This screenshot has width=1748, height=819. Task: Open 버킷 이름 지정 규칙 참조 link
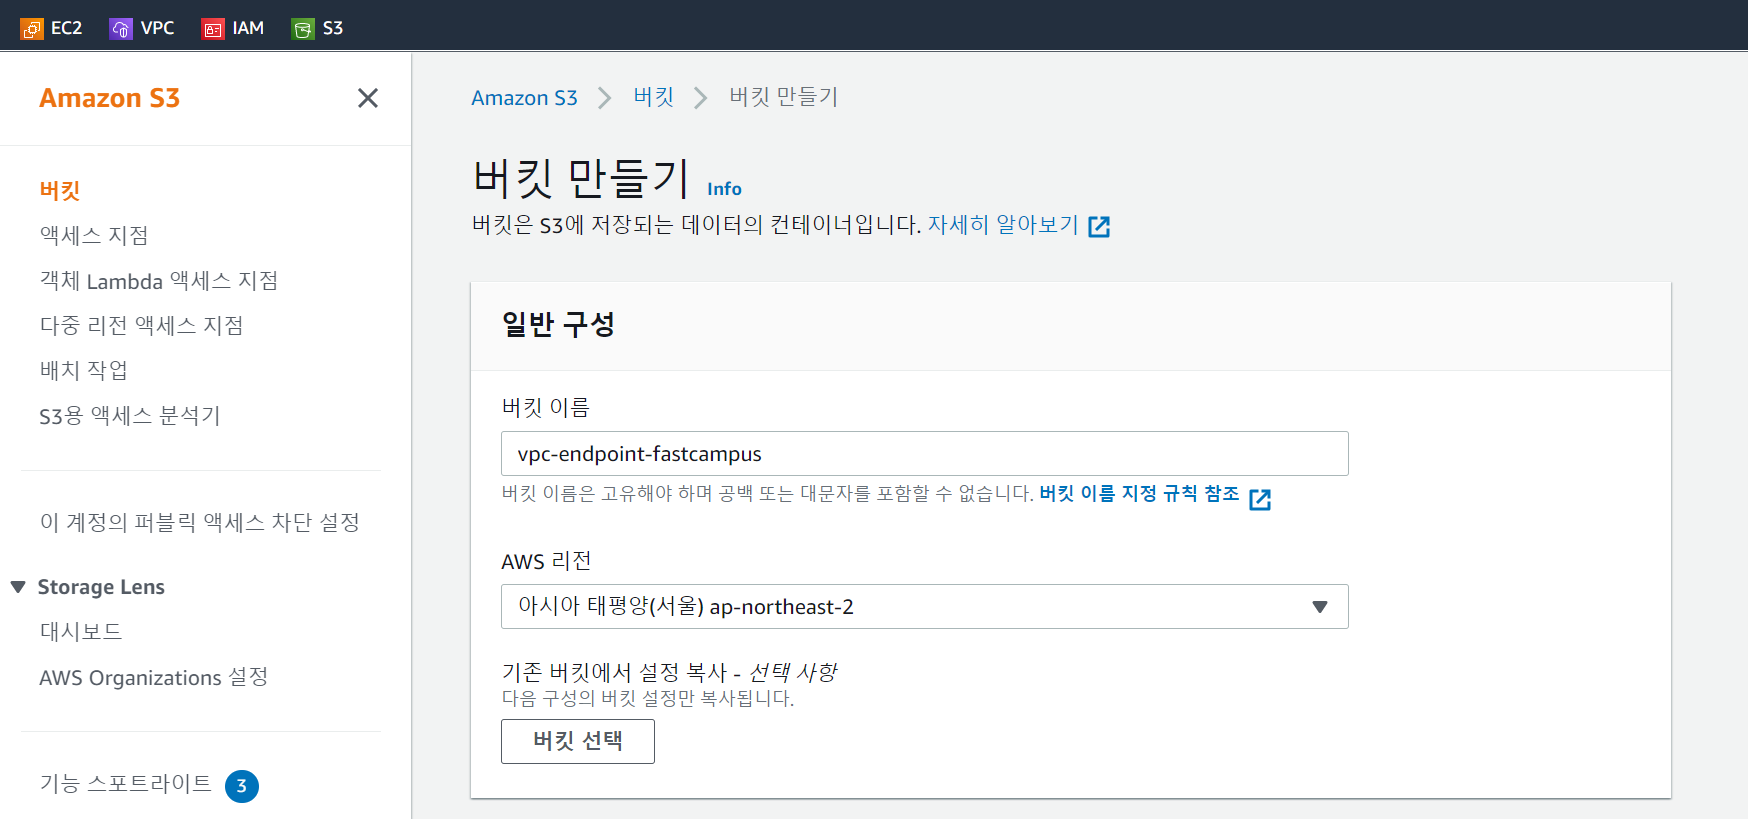click(1139, 493)
